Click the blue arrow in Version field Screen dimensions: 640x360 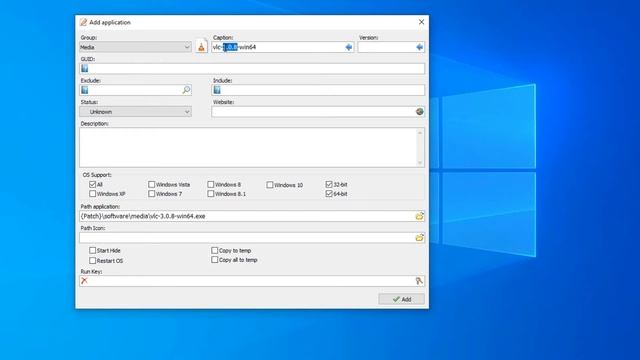pyautogui.click(x=419, y=47)
